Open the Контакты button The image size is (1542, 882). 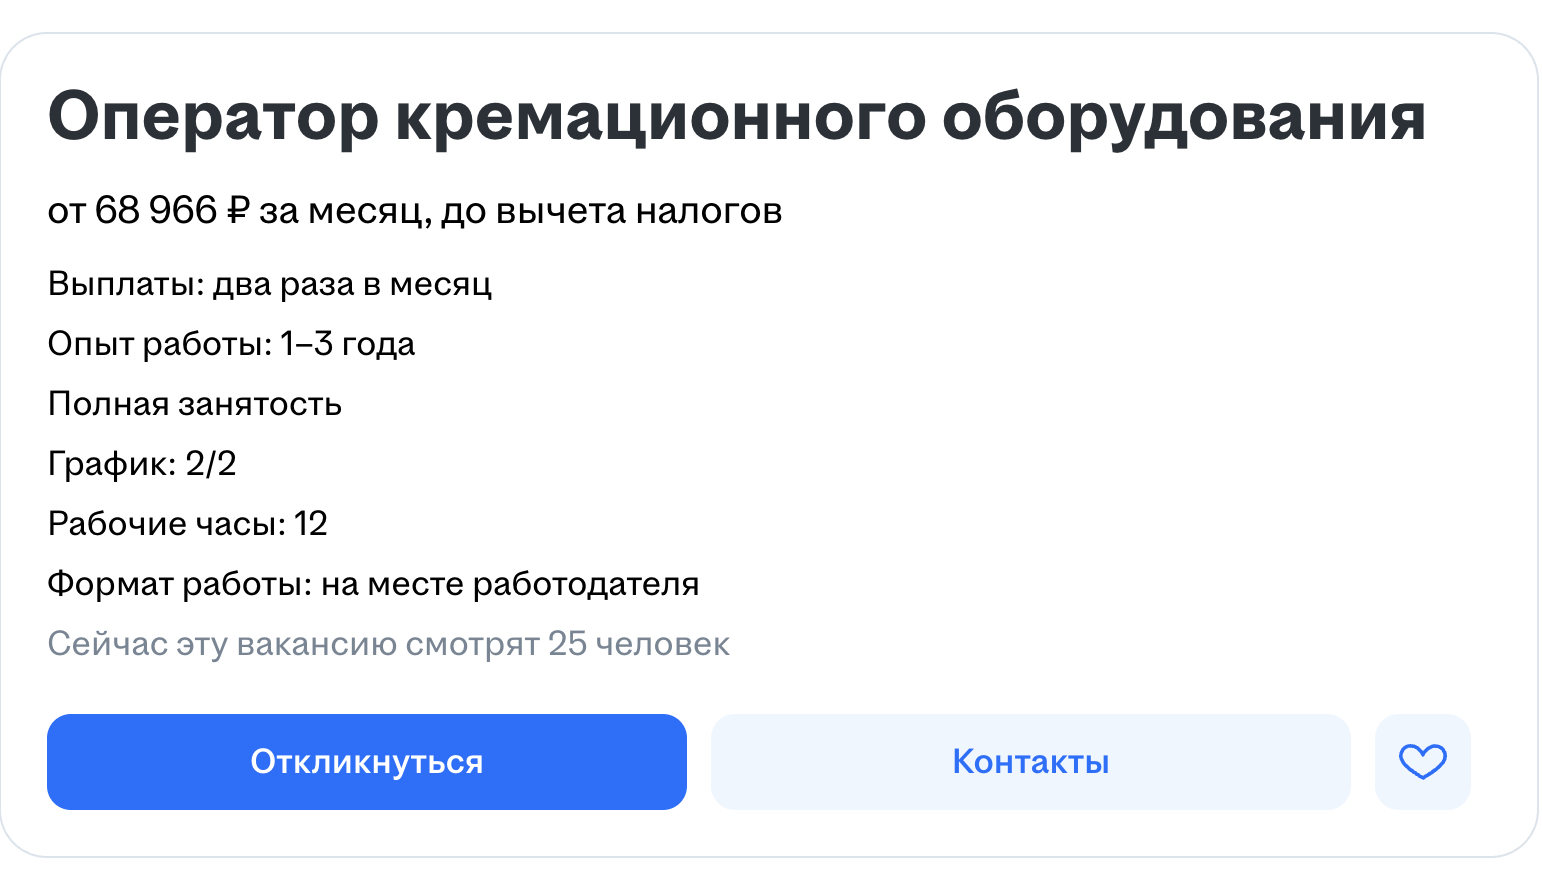pyautogui.click(x=1031, y=762)
